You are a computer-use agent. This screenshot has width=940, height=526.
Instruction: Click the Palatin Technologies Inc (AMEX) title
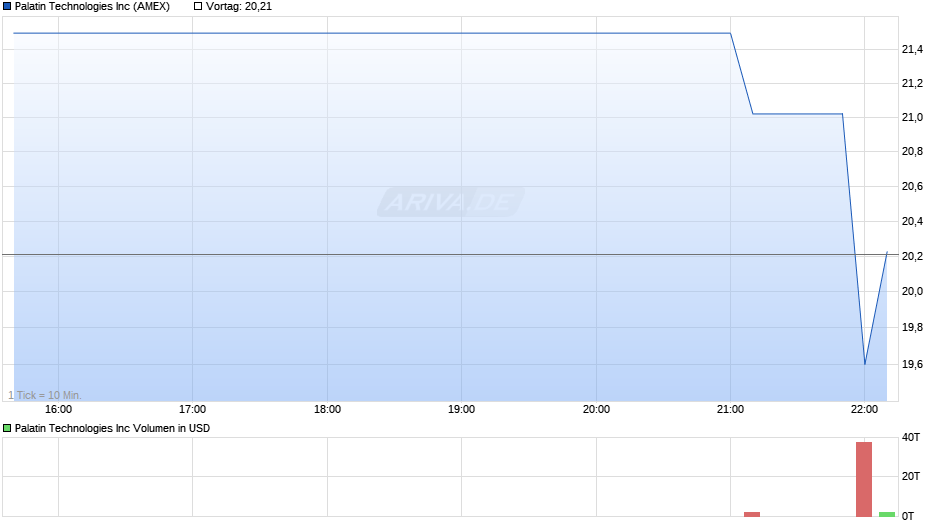coord(92,7)
